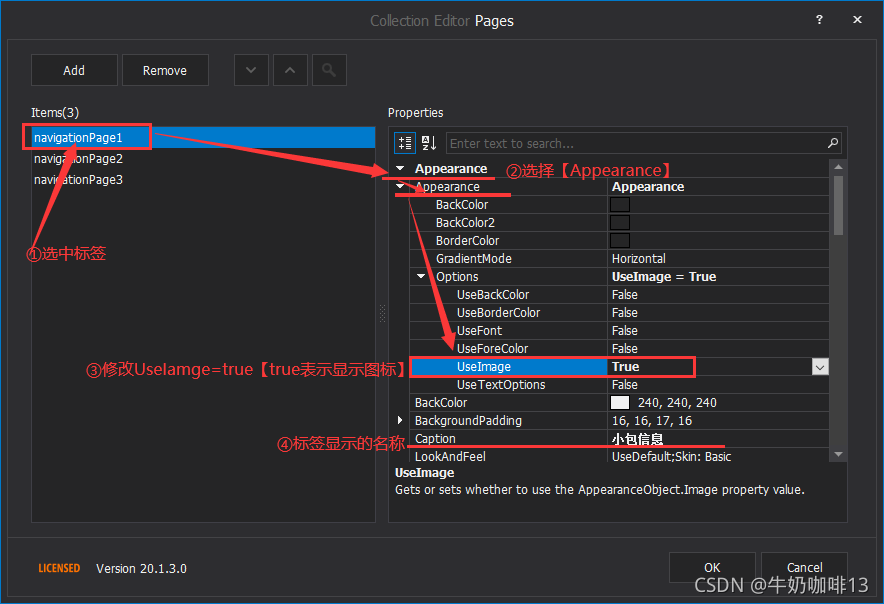Click the expander arrow next to BackgroundPadding
884x604 pixels.
tap(400, 420)
